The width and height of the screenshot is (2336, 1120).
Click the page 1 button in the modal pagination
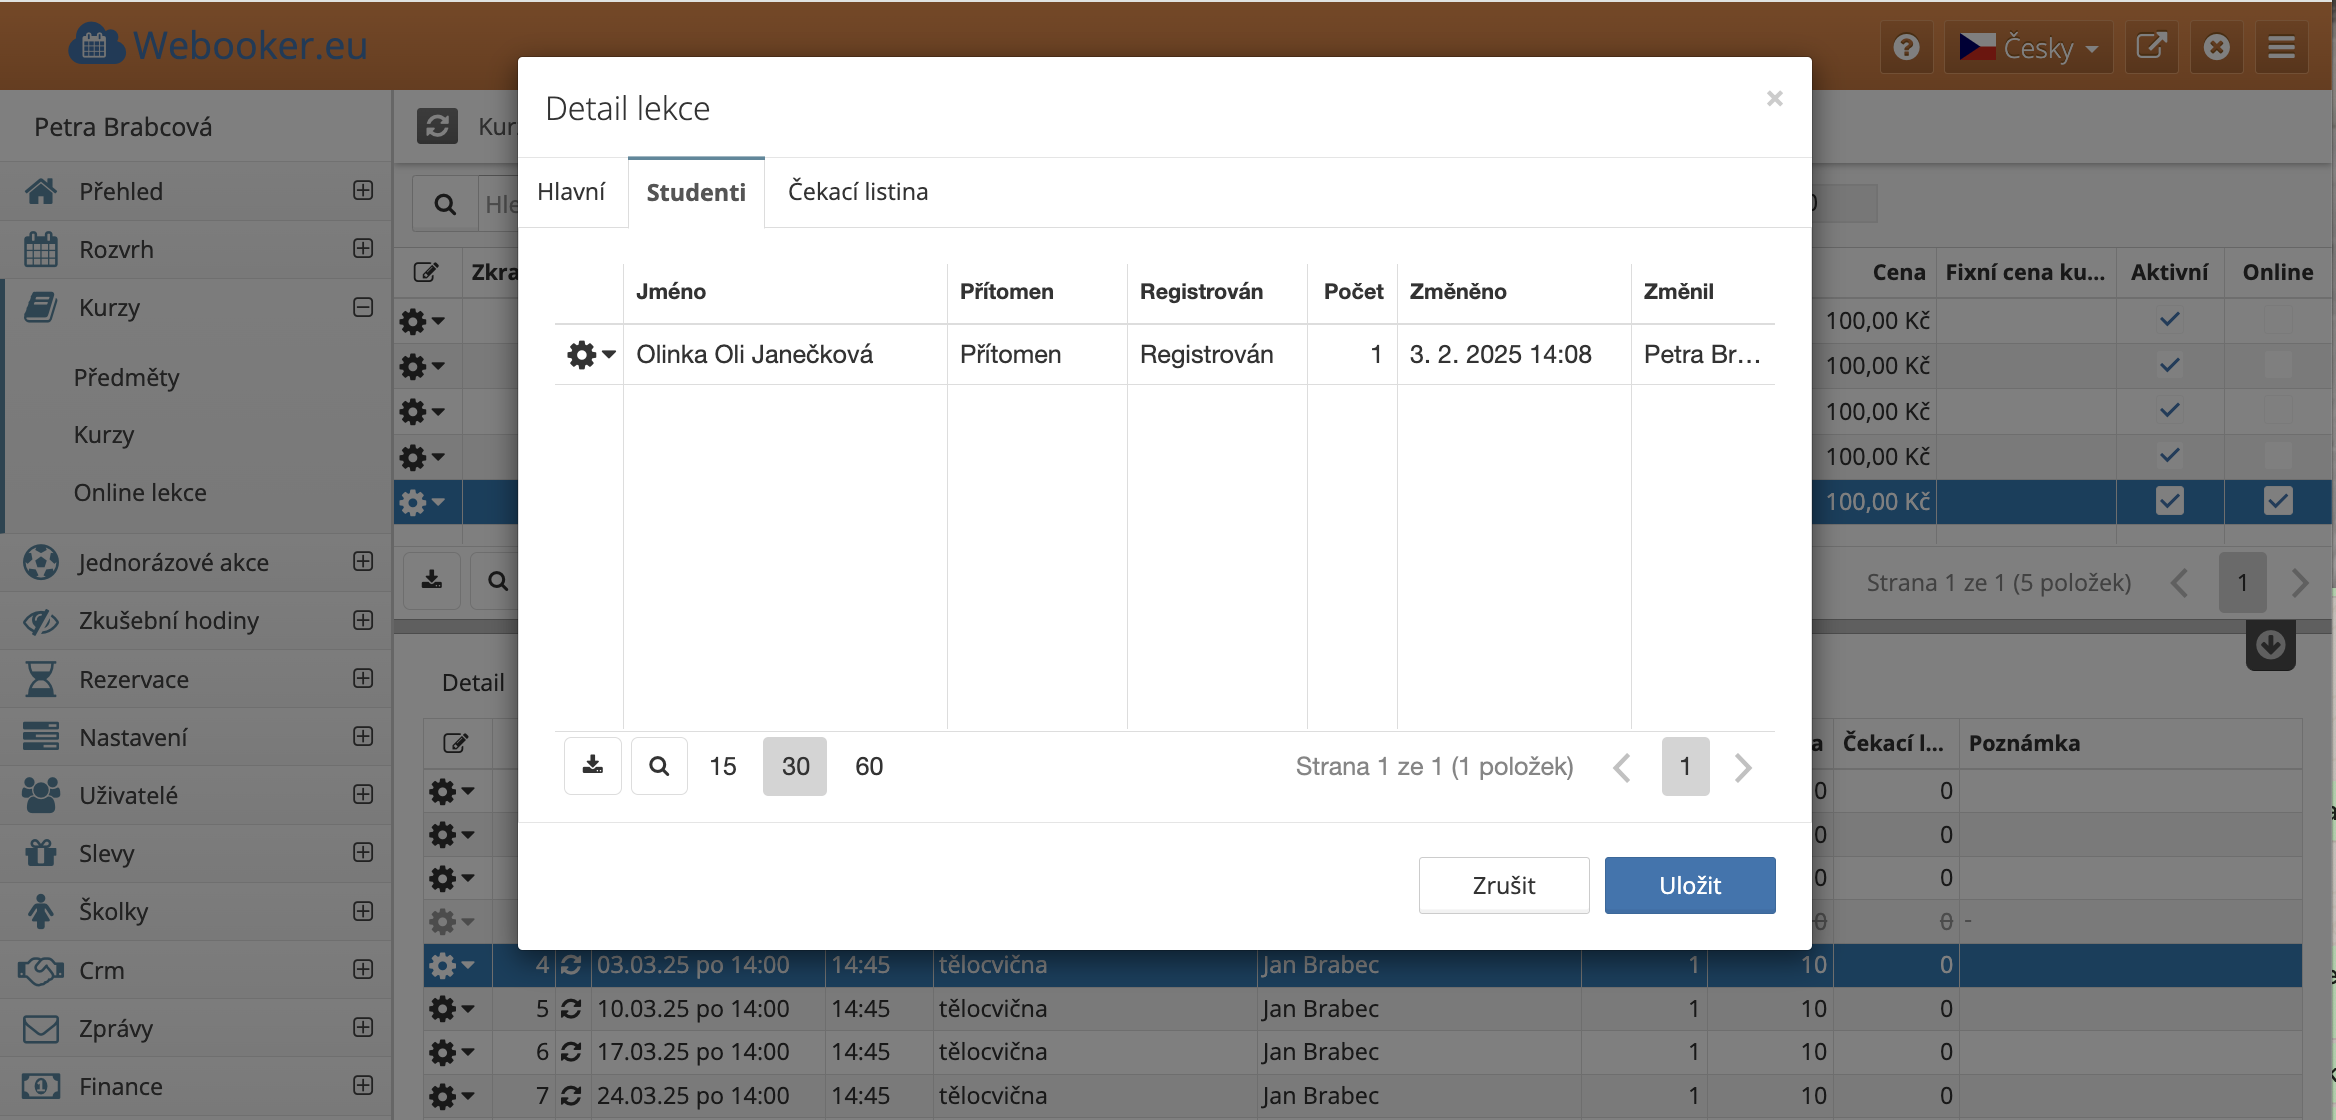(x=1685, y=766)
